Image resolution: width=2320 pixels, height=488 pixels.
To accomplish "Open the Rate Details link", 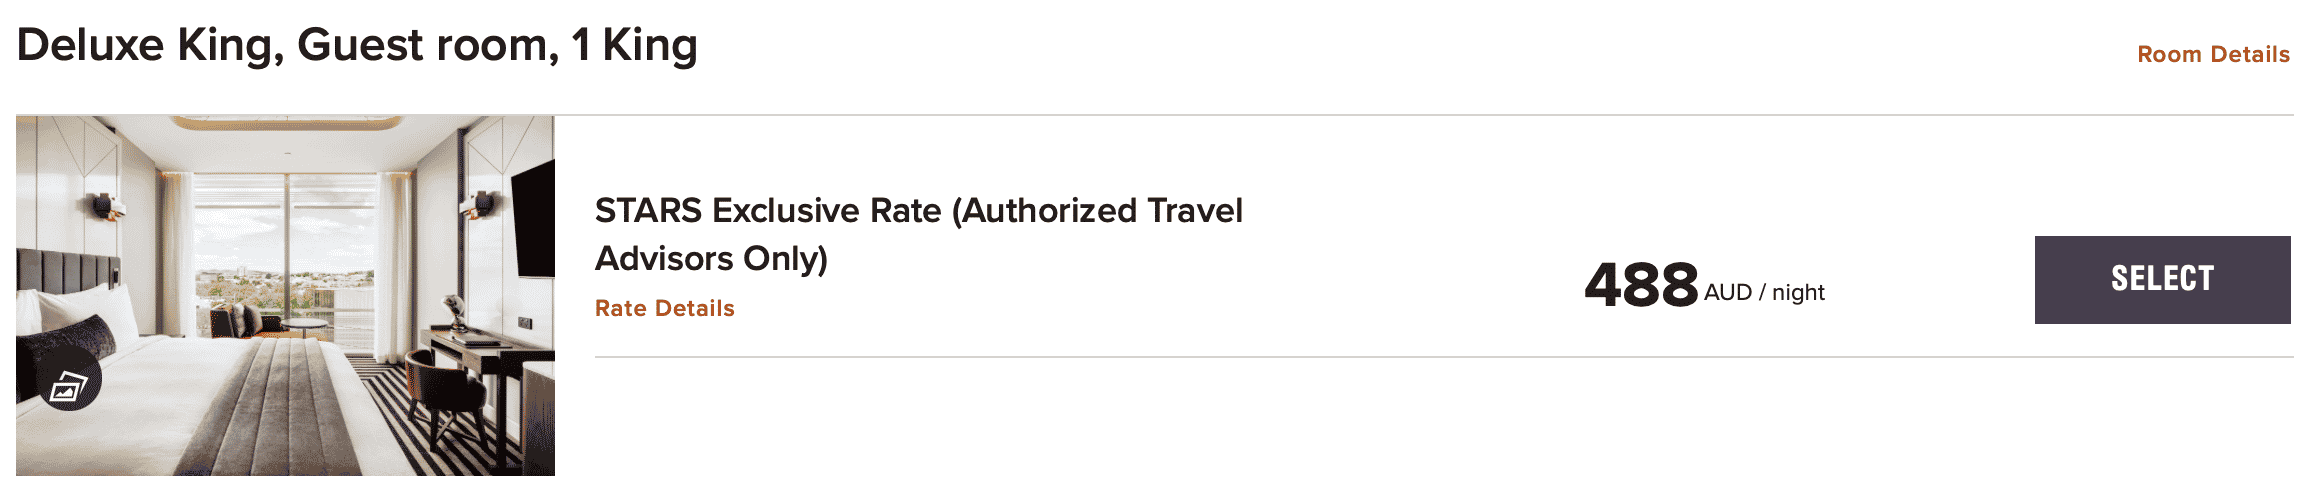I will tap(664, 308).
